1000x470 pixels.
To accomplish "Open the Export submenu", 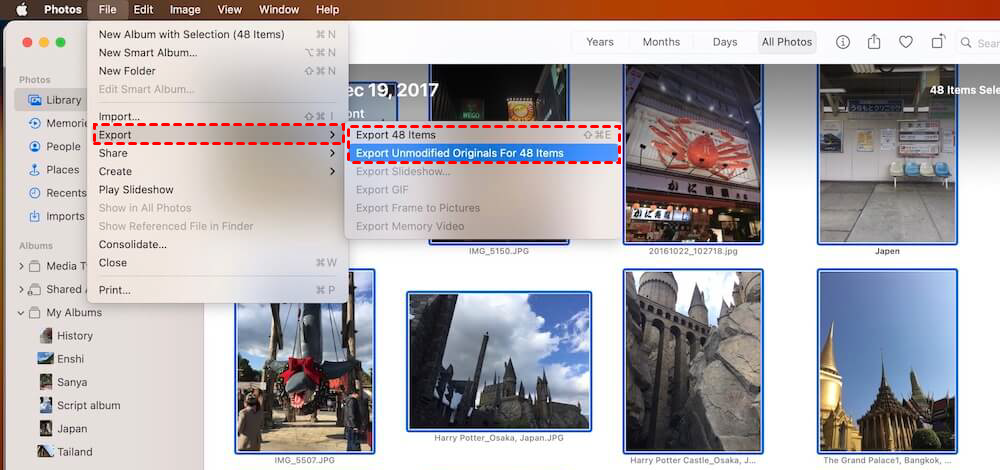I will tap(217, 135).
